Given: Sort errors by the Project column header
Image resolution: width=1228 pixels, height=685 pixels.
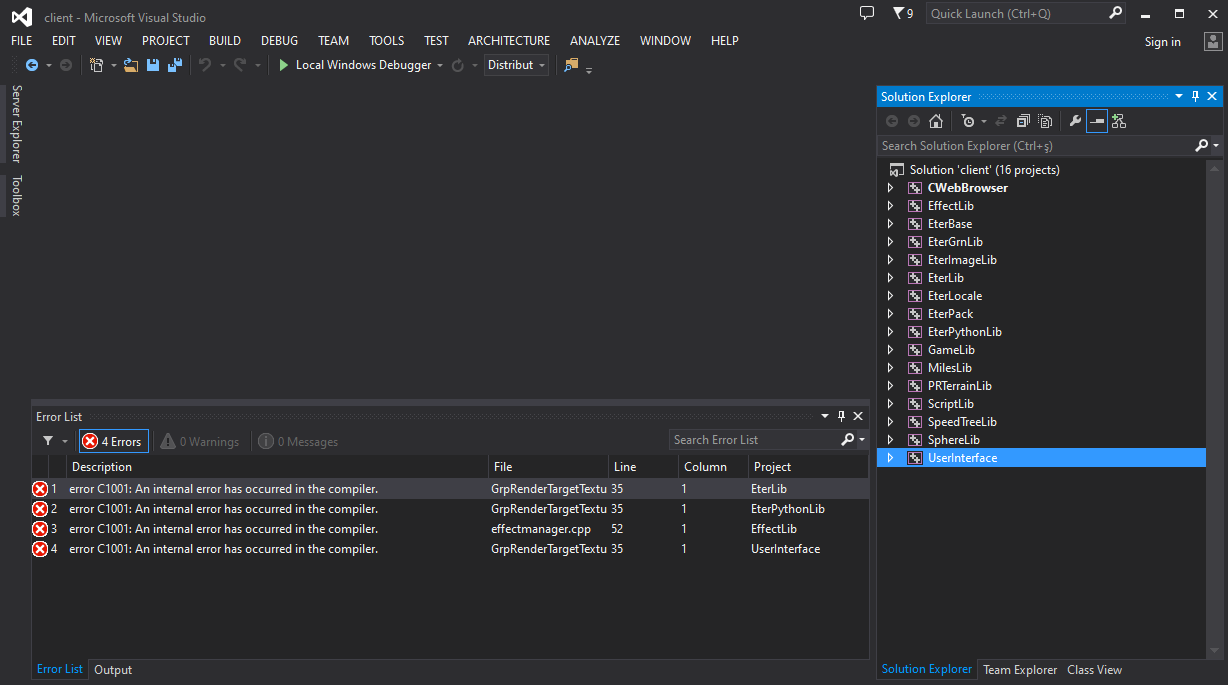Looking at the screenshot, I should pos(808,467).
